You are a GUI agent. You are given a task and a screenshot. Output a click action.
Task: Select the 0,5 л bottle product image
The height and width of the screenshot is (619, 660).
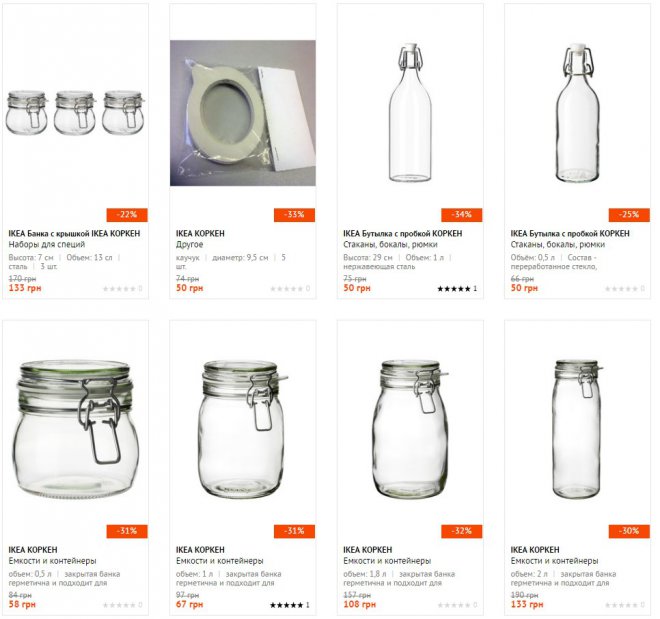click(x=576, y=112)
